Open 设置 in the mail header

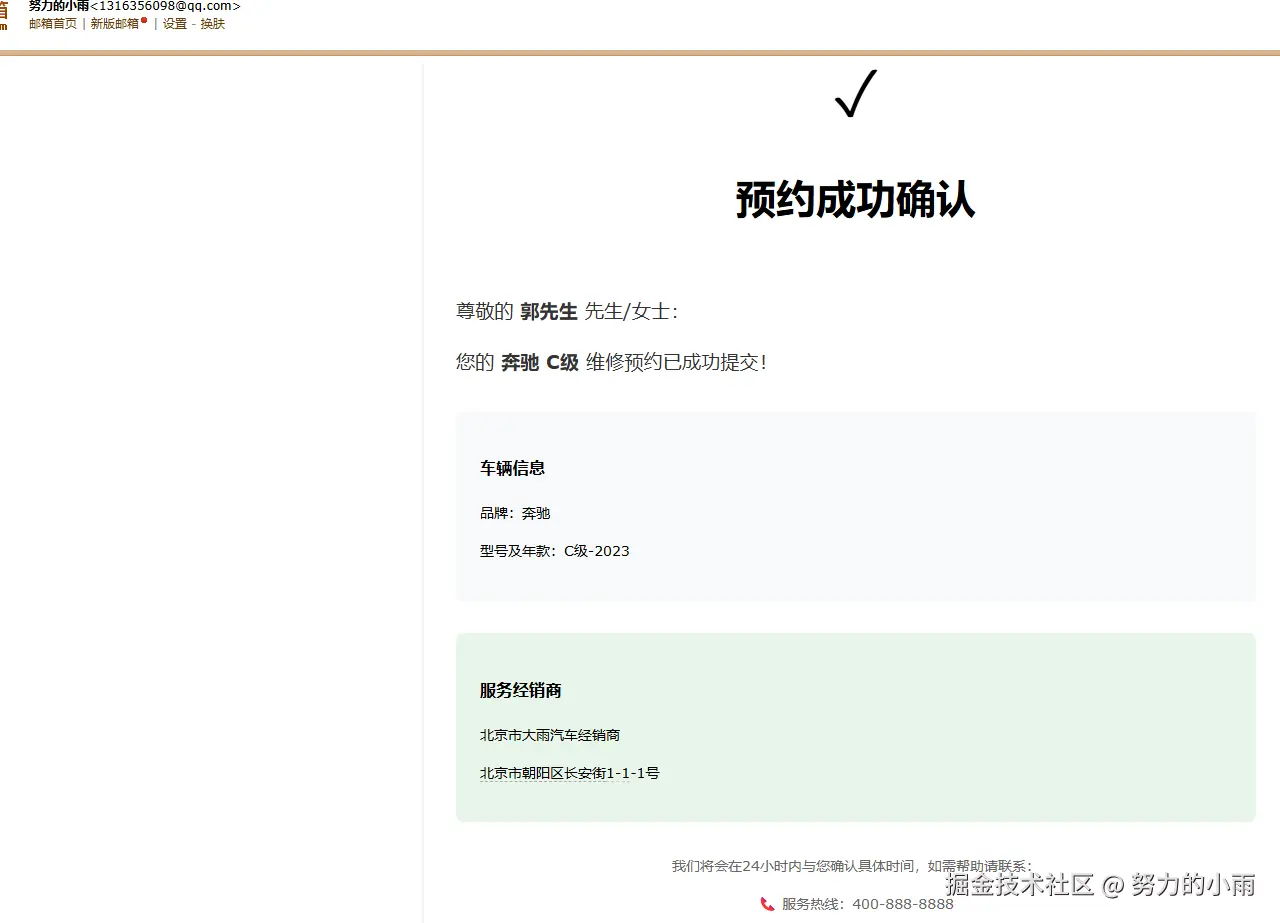175,24
